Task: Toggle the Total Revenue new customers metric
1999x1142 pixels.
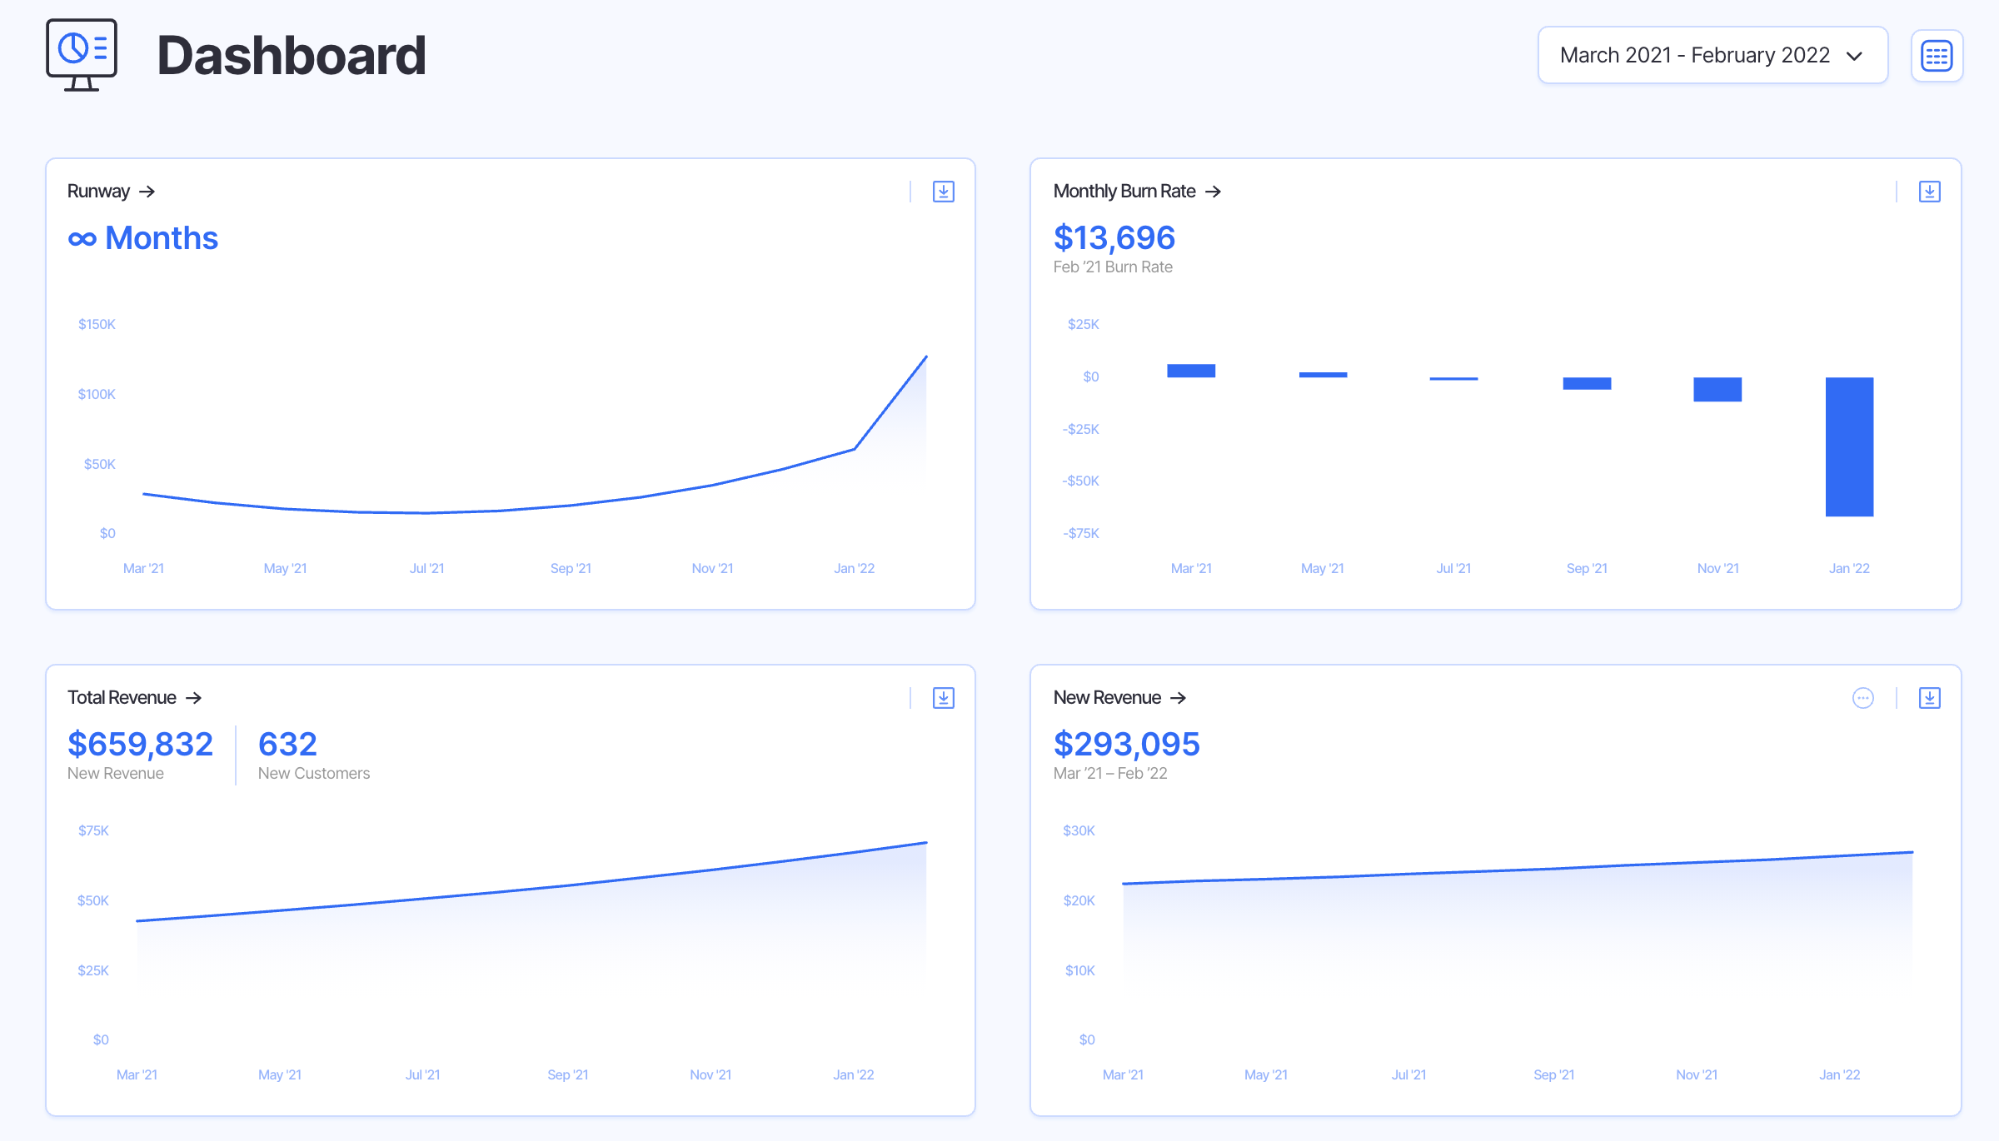Action: click(x=287, y=752)
